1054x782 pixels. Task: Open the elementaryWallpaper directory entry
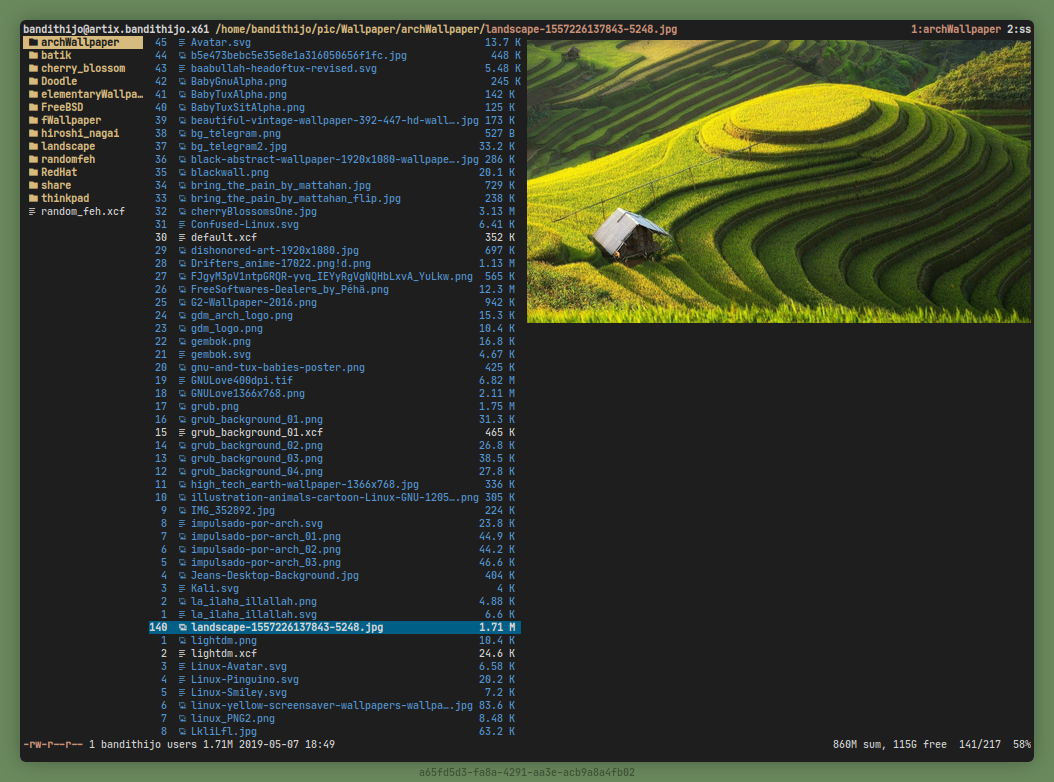click(91, 95)
